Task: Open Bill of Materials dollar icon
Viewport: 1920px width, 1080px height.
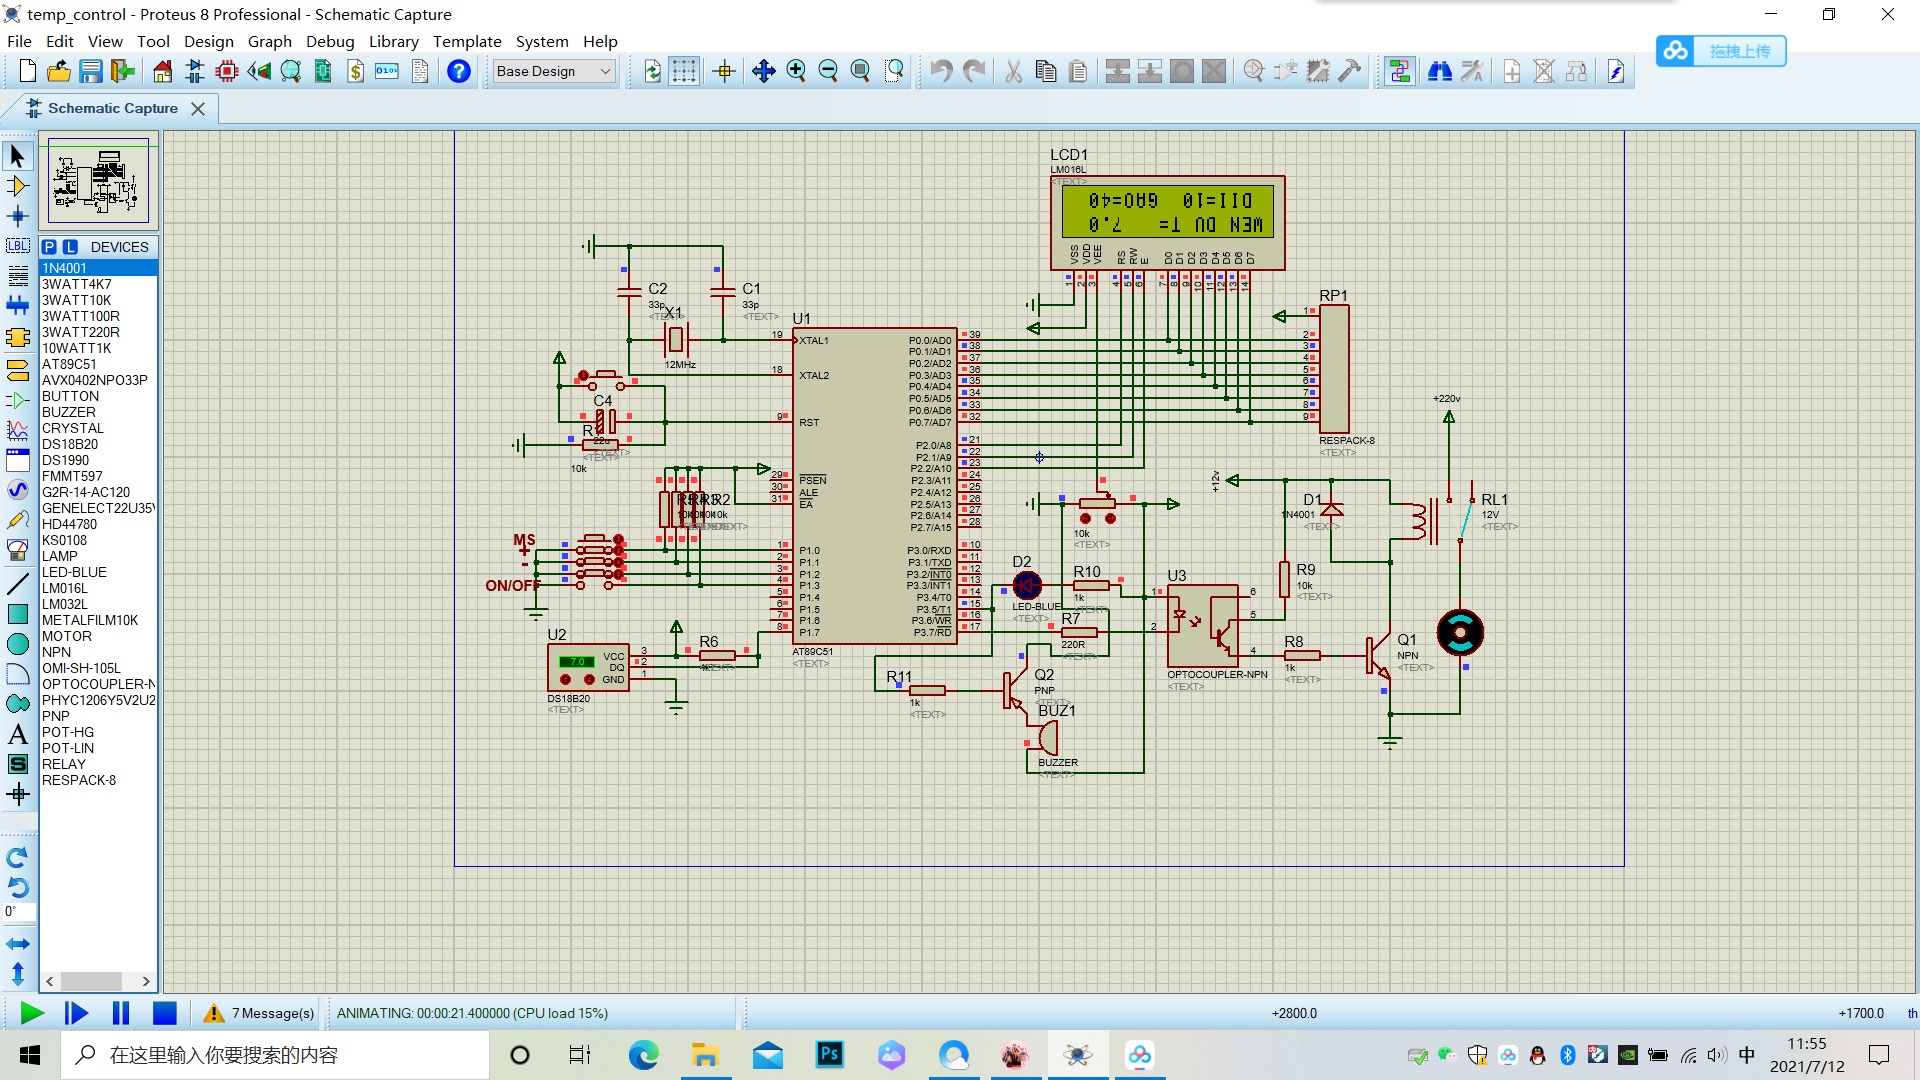Action: pyautogui.click(x=355, y=71)
